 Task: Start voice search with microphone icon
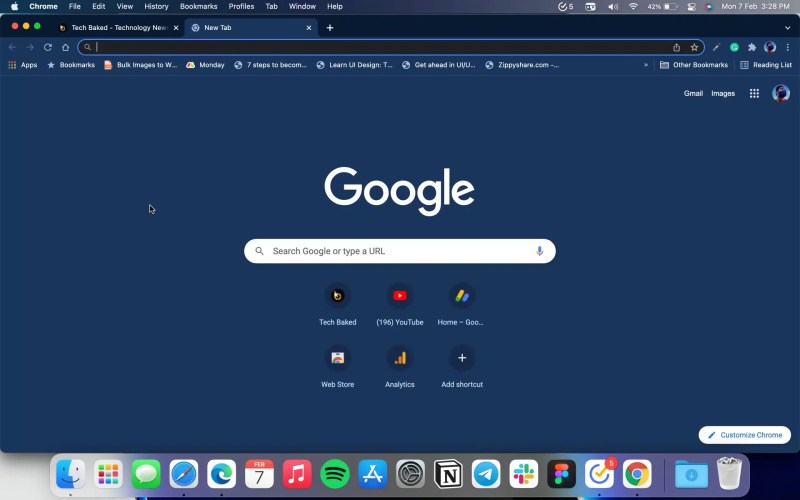pos(539,251)
